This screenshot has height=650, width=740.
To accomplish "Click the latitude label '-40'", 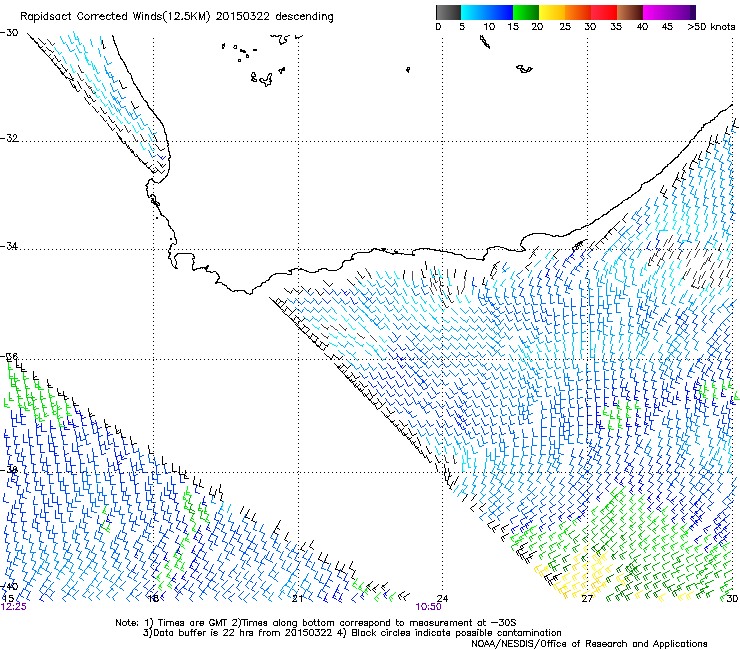I will click(x=9, y=586).
